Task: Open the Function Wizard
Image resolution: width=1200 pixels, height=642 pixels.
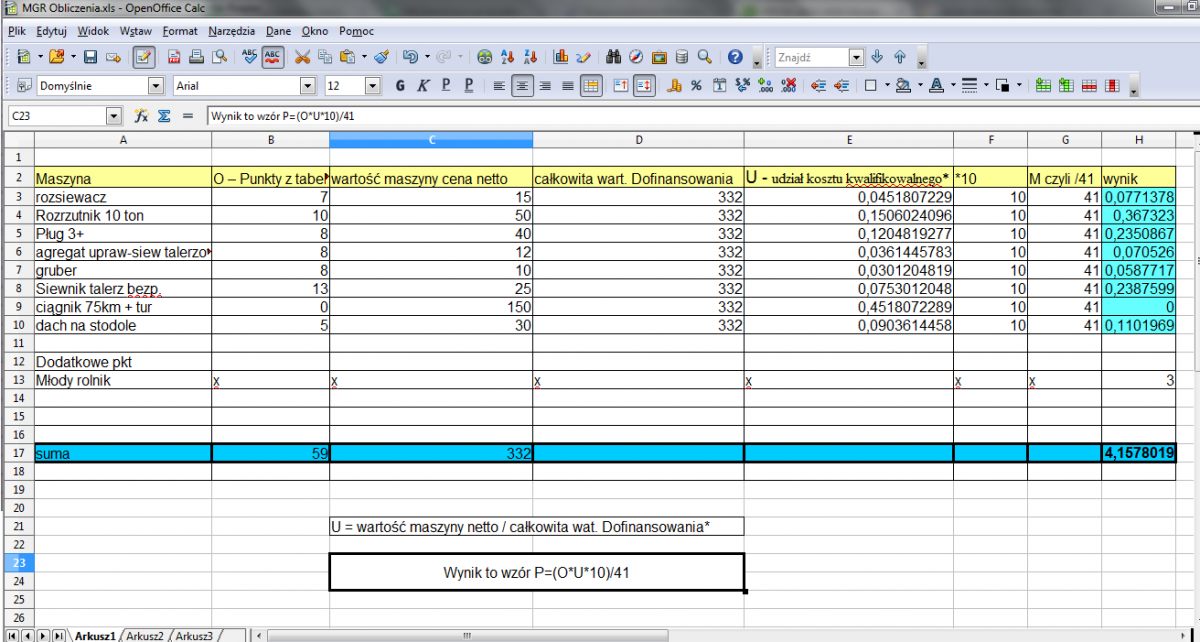Action: click(x=141, y=116)
